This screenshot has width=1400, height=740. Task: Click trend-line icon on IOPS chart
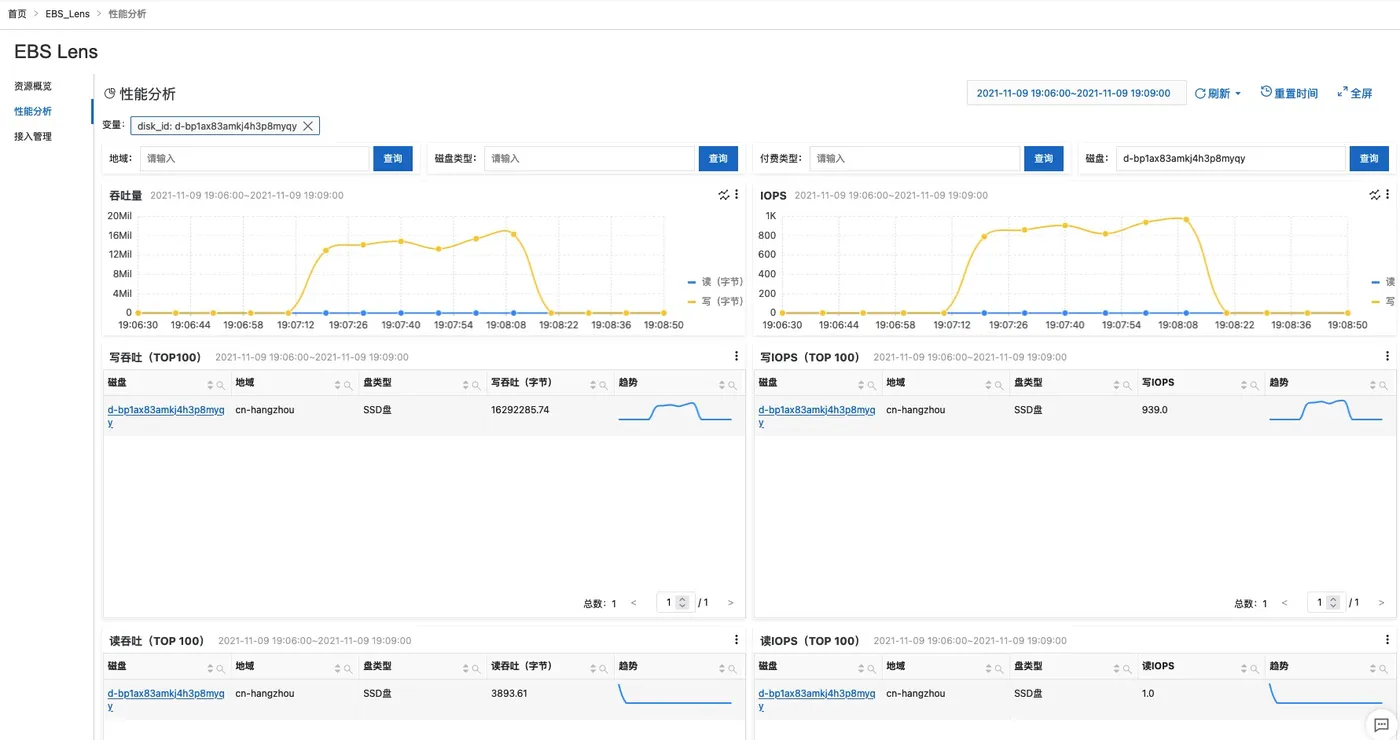[x=1374, y=195]
